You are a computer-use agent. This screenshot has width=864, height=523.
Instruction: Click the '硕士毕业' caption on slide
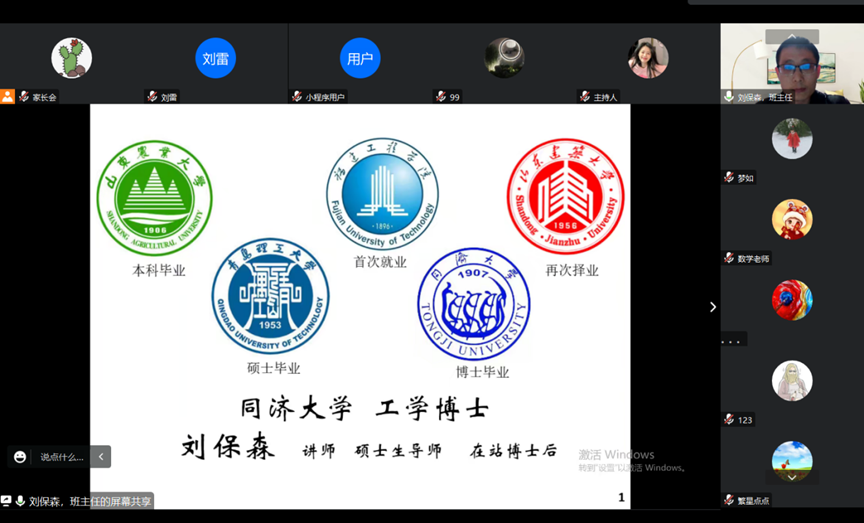(273, 368)
